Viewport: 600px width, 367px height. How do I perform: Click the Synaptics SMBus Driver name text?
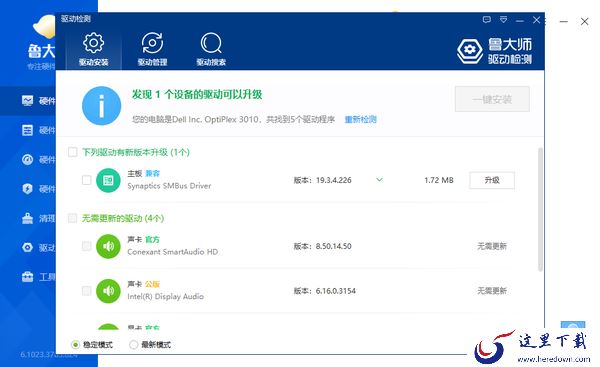(169, 186)
